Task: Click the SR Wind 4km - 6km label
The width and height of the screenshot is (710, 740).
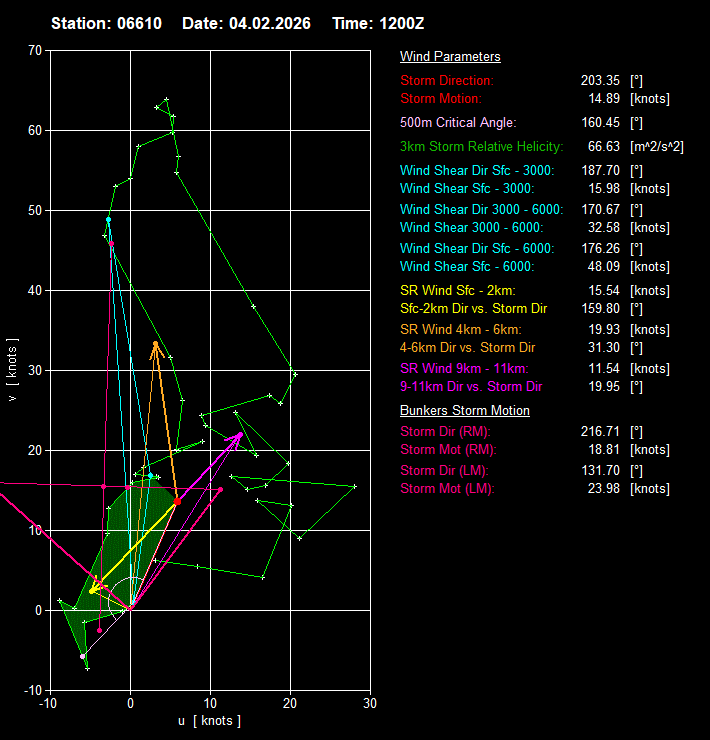Action: click(460, 329)
